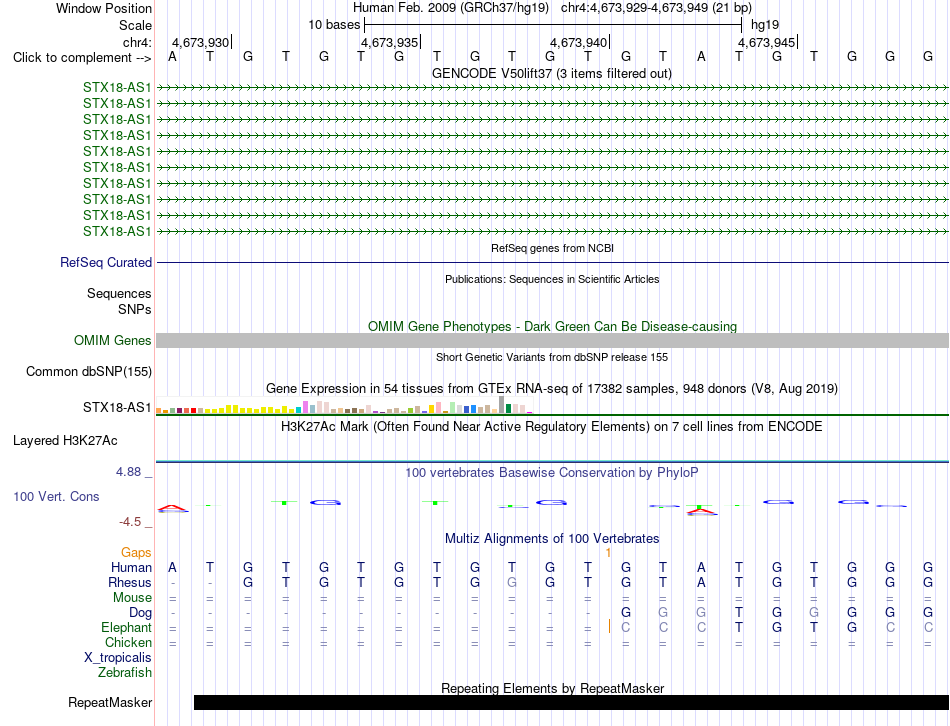The height and width of the screenshot is (726, 950).
Task: Open 'Publications: Sequences in Scientific Articles' title
Action: (x=552, y=279)
